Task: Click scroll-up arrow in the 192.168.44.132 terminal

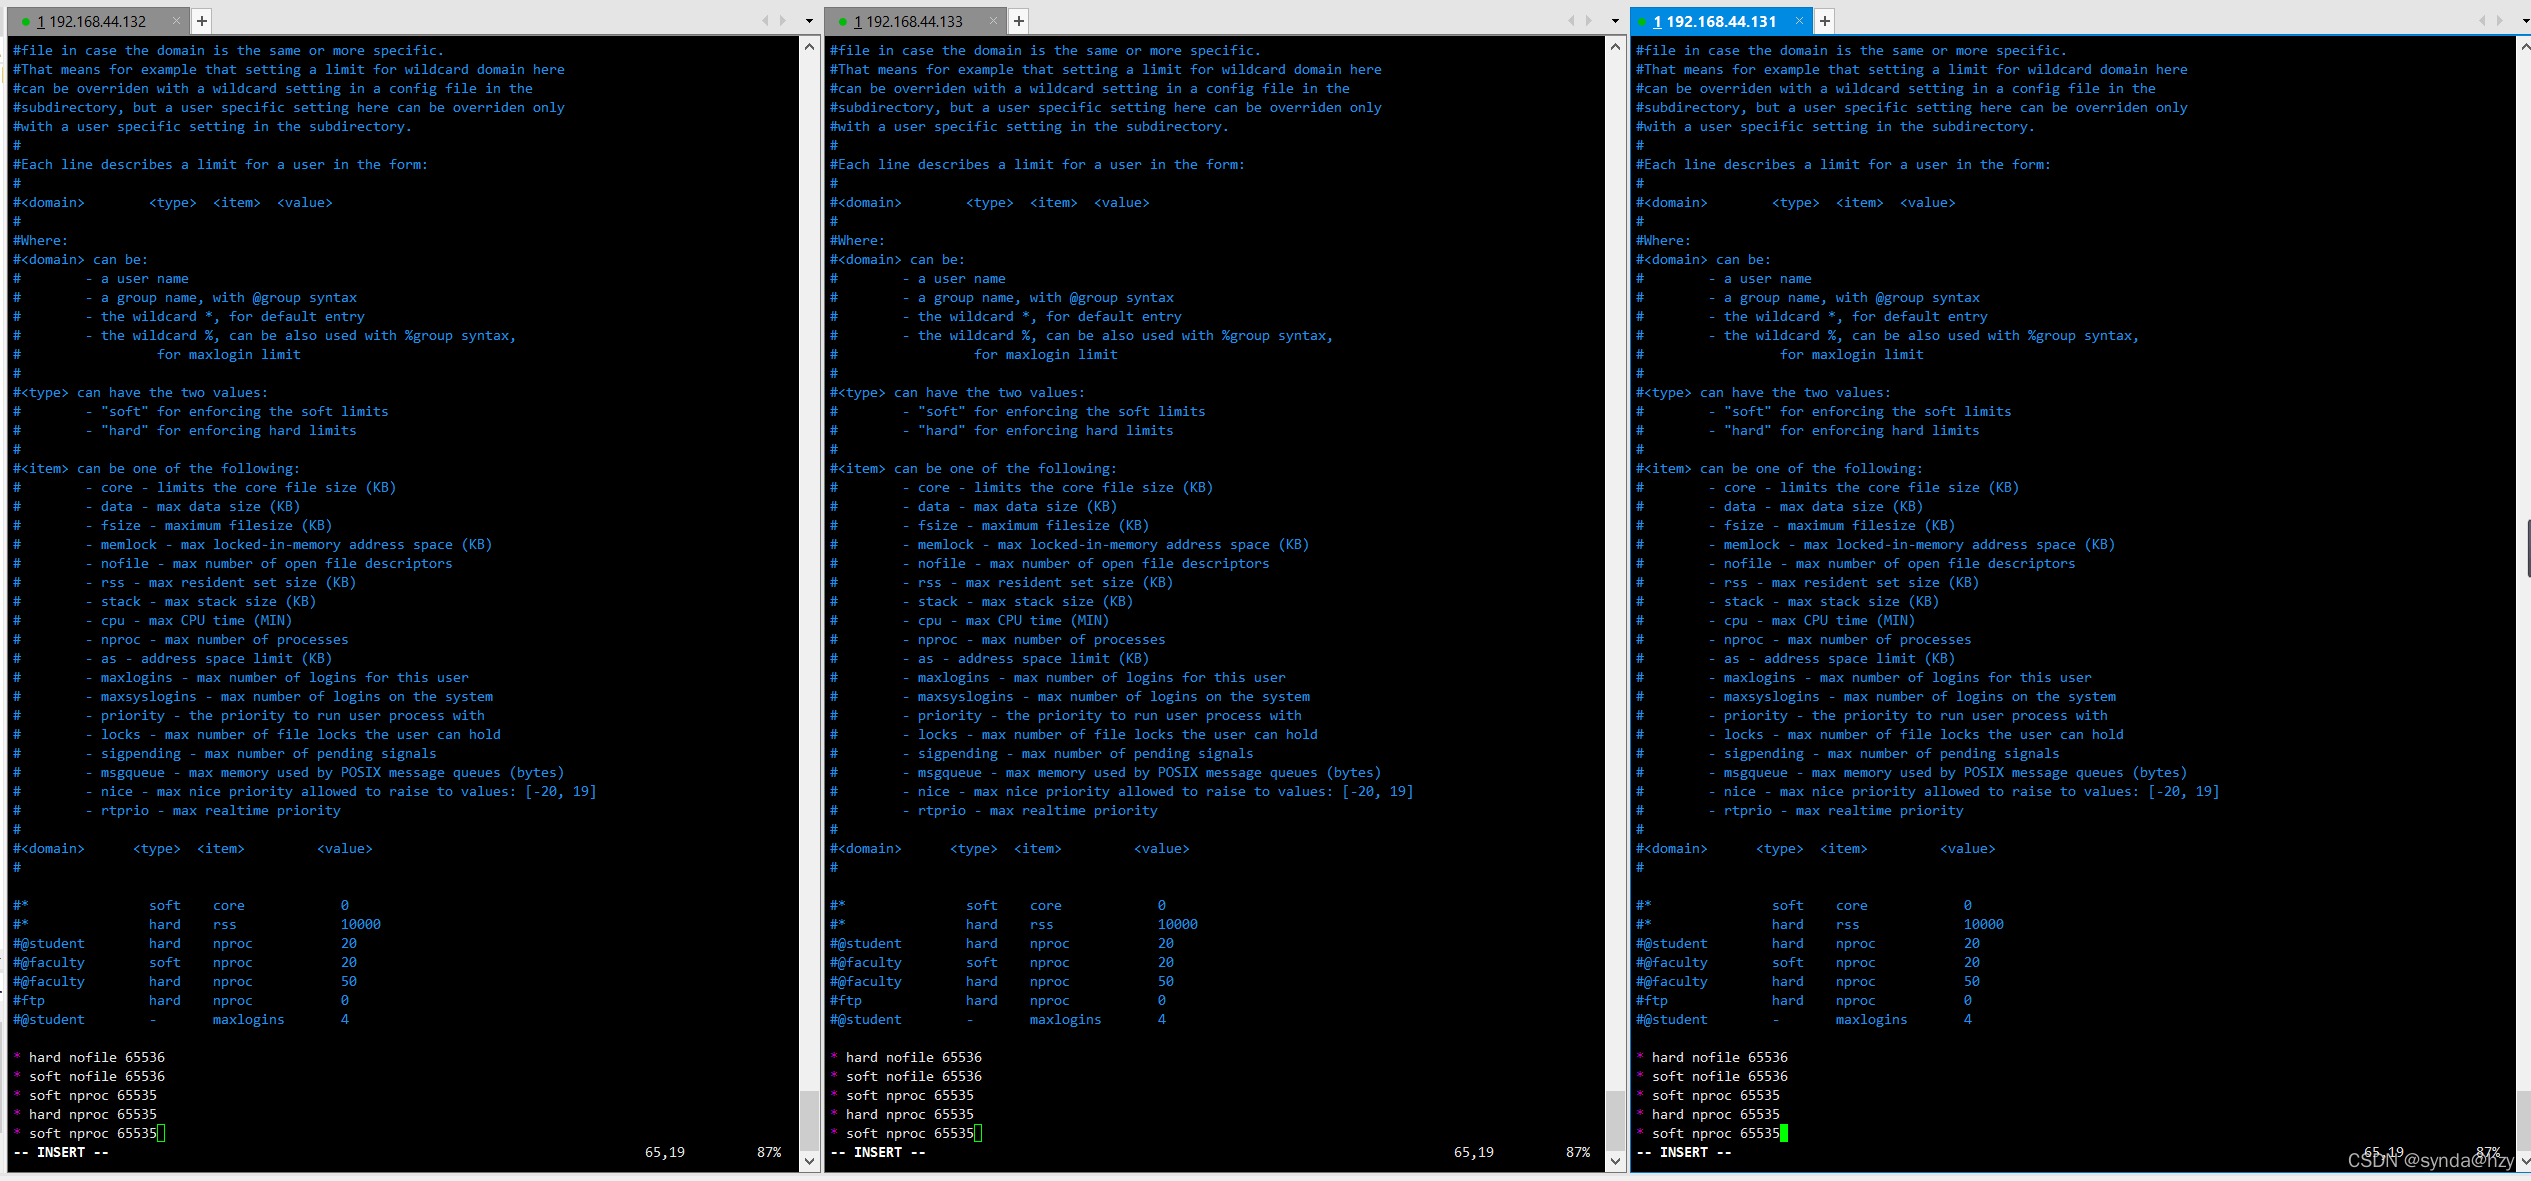Action: 810,46
